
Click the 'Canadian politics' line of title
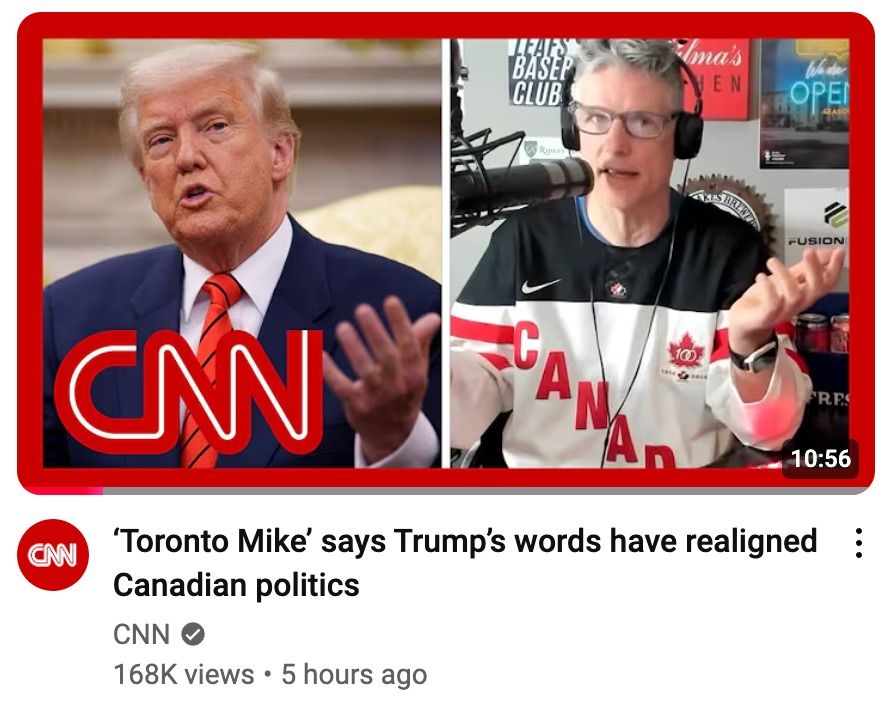click(236, 585)
